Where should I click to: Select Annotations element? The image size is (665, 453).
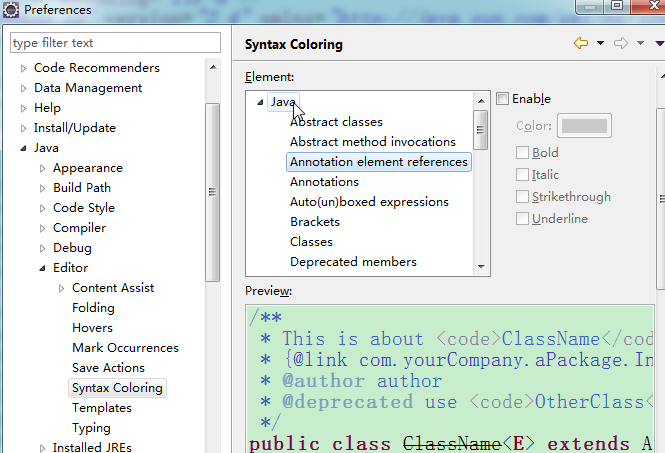pos(324,182)
